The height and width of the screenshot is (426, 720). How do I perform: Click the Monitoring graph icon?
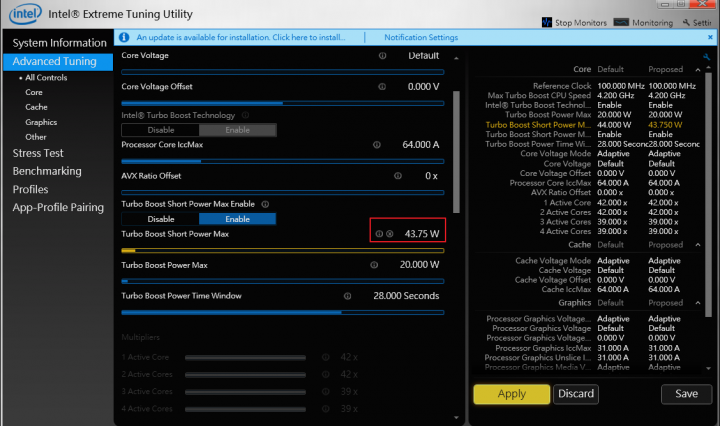click(621, 22)
